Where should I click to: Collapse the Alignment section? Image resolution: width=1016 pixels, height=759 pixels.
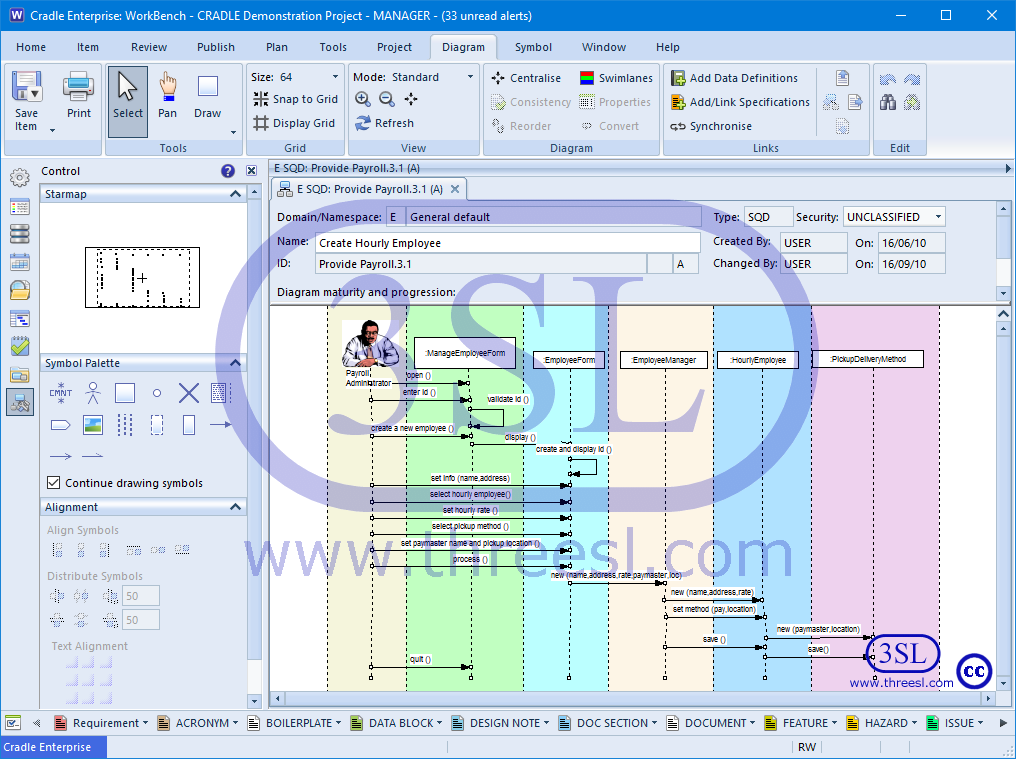(x=235, y=507)
